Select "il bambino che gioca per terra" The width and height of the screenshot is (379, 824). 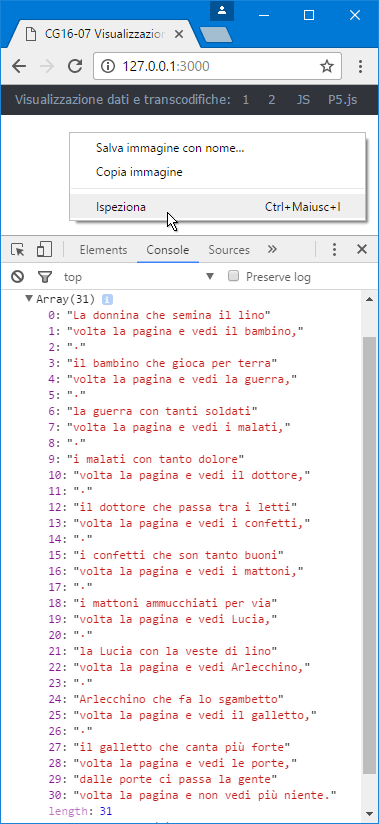tap(172, 363)
